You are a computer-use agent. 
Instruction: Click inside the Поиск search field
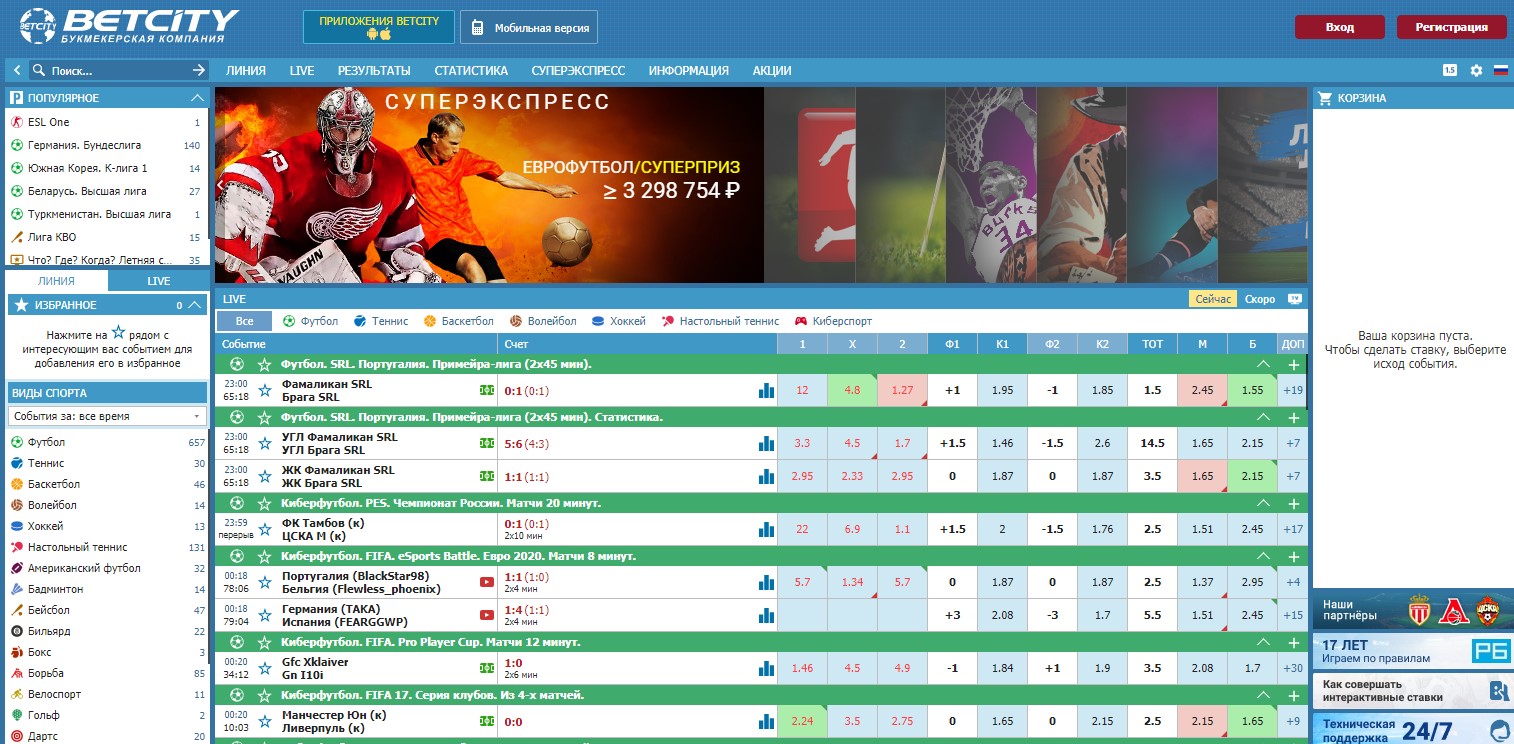[100, 70]
